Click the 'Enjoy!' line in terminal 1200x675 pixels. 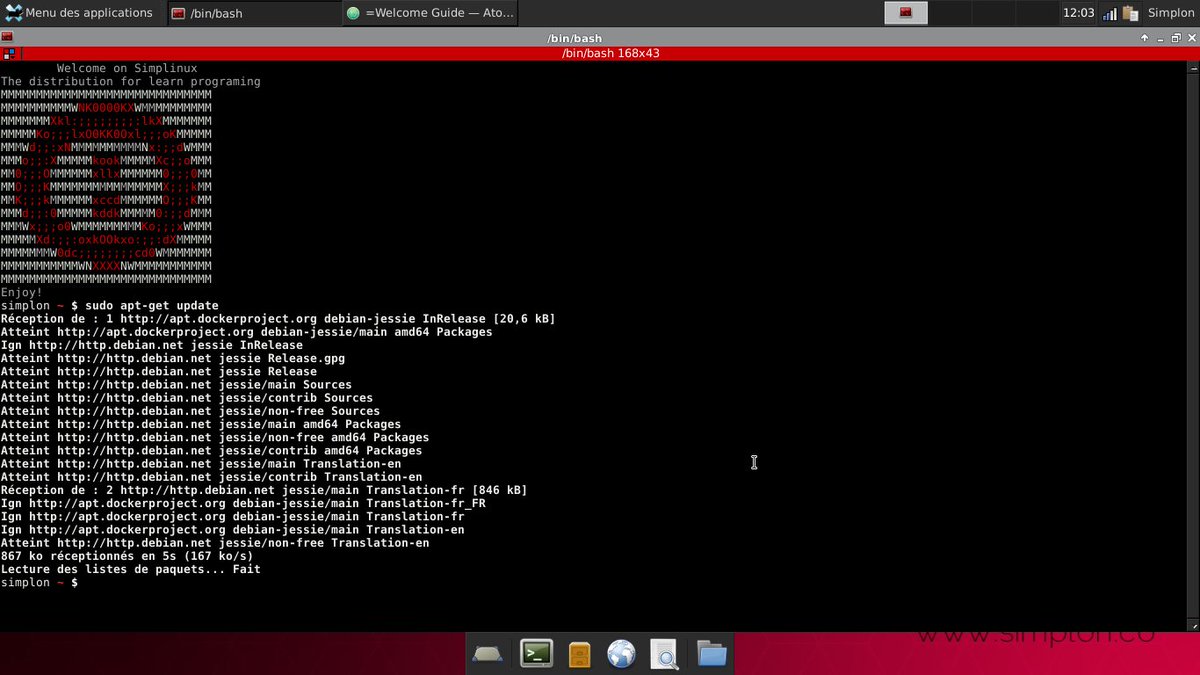point(21,292)
